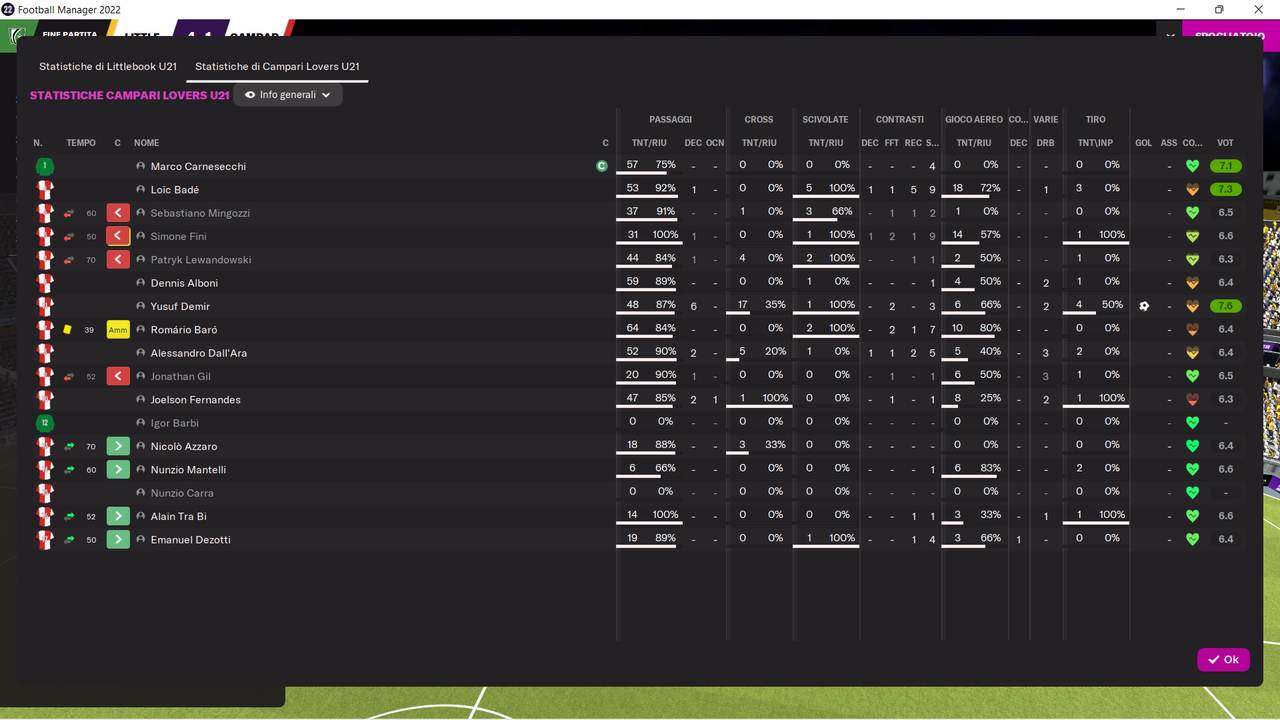
Task: Sort by the DRB column header
Action: pos(1045,143)
